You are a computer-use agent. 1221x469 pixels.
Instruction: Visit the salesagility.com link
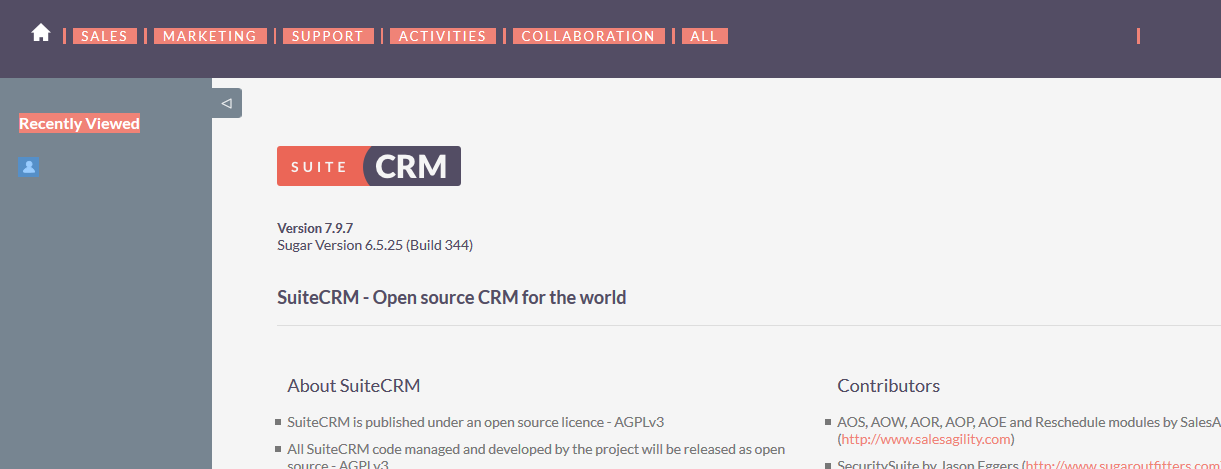pos(926,439)
